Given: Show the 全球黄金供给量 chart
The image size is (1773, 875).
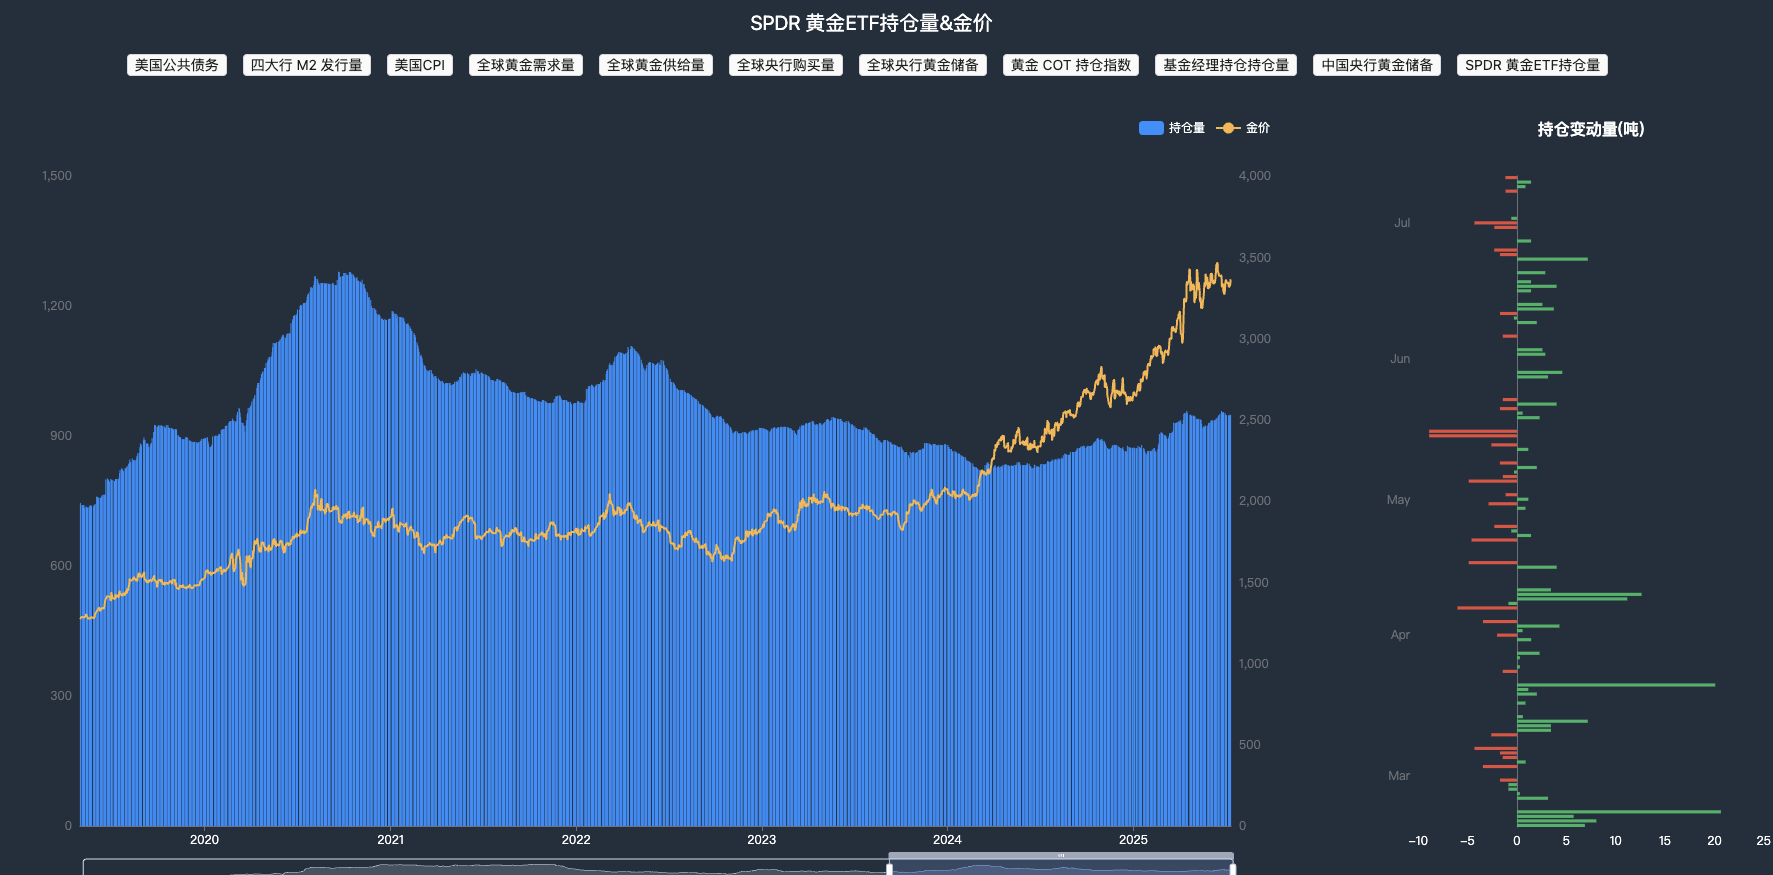Looking at the screenshot, I should click(x=656, y=65).
